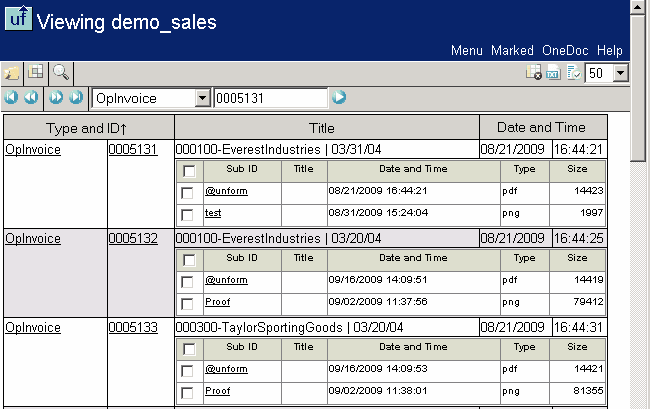Open the OpInvoice document type dropdown
The width and height of the screenshot is (650, 409).
pos(202,98)
